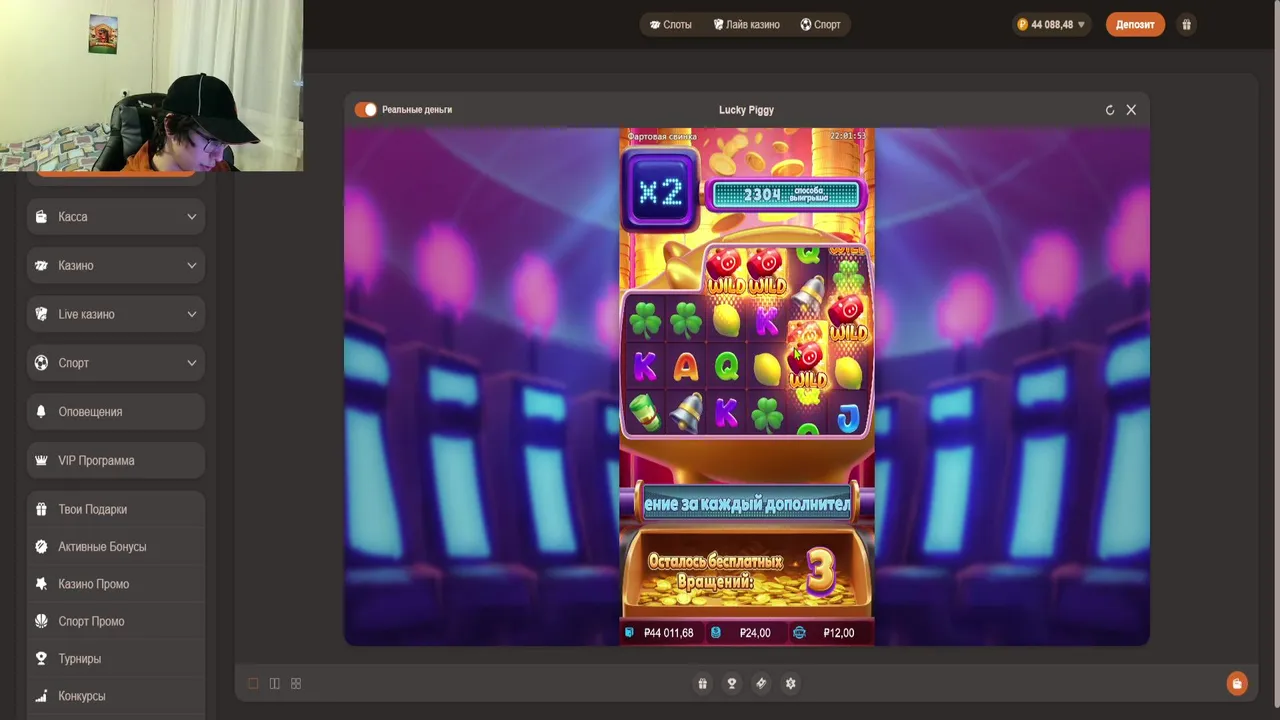Click the blue letter J reel symbol
The height and width of the screenshot is (720, 1280).
[x=848, y=418]
